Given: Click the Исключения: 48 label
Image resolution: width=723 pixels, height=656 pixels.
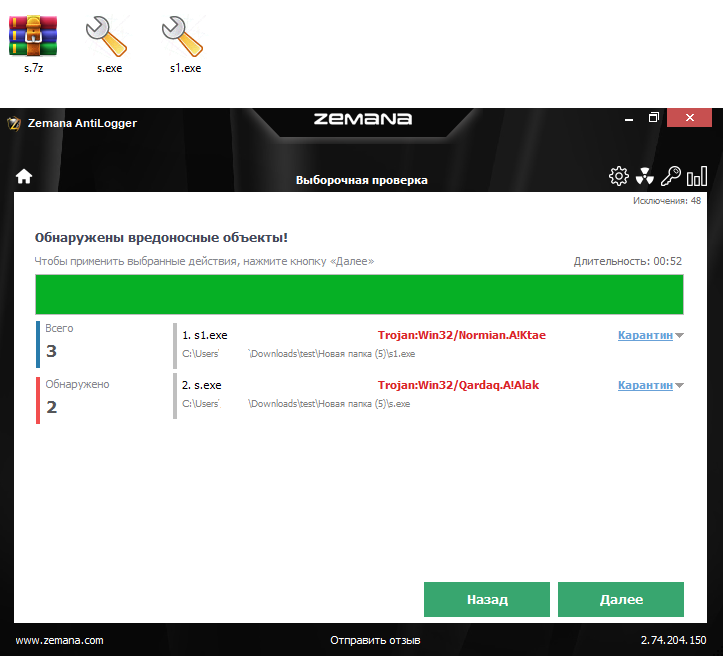Looking at the screenshot, I should pyautogui.click(x=667, y=201).
